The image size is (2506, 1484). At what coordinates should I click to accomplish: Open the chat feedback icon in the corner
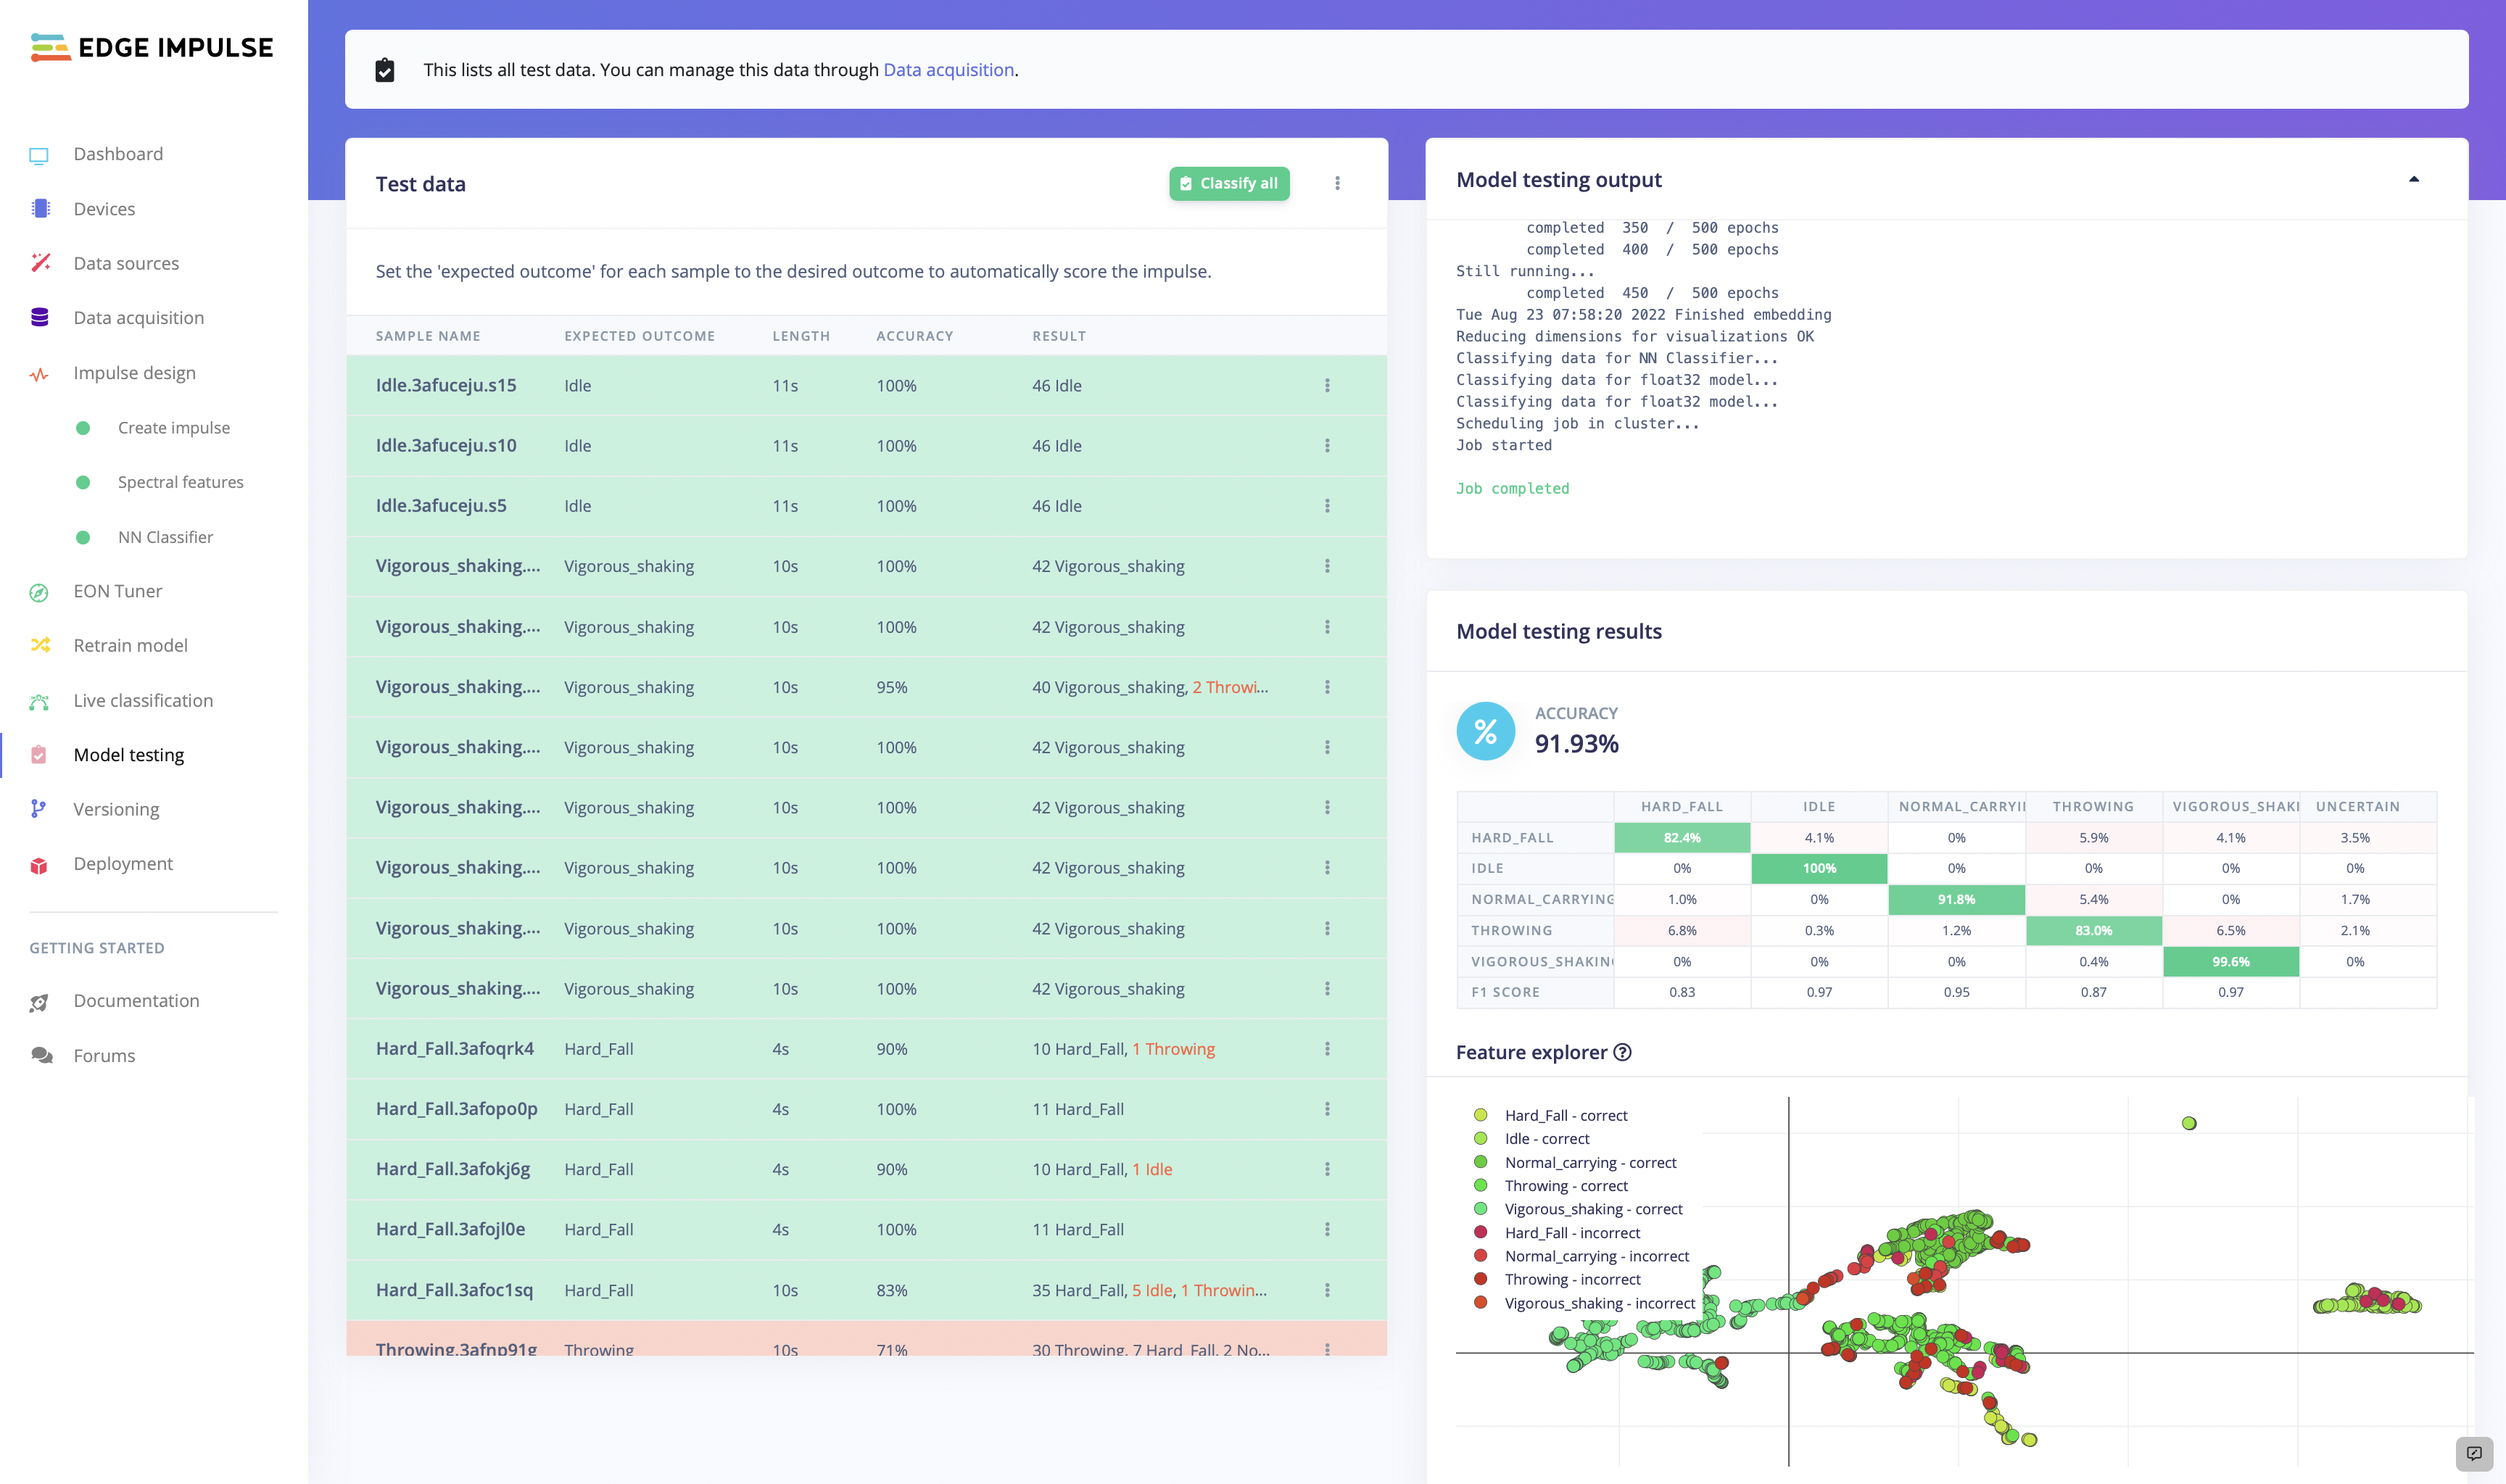[x=2473, y=1453]
